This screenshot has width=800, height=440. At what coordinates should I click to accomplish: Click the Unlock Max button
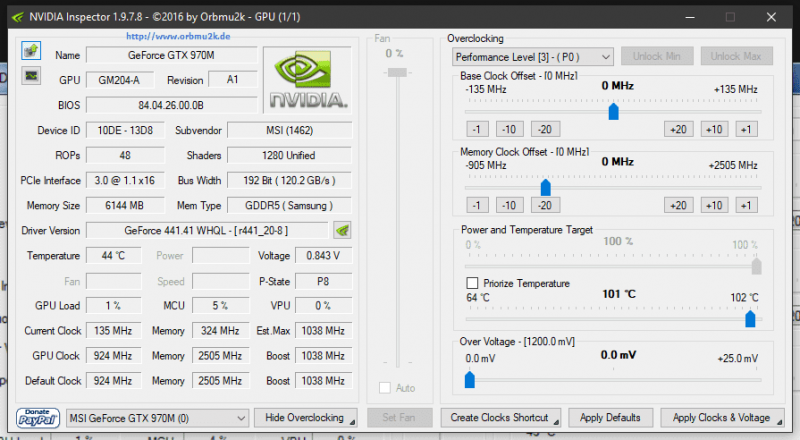[736, 56]
